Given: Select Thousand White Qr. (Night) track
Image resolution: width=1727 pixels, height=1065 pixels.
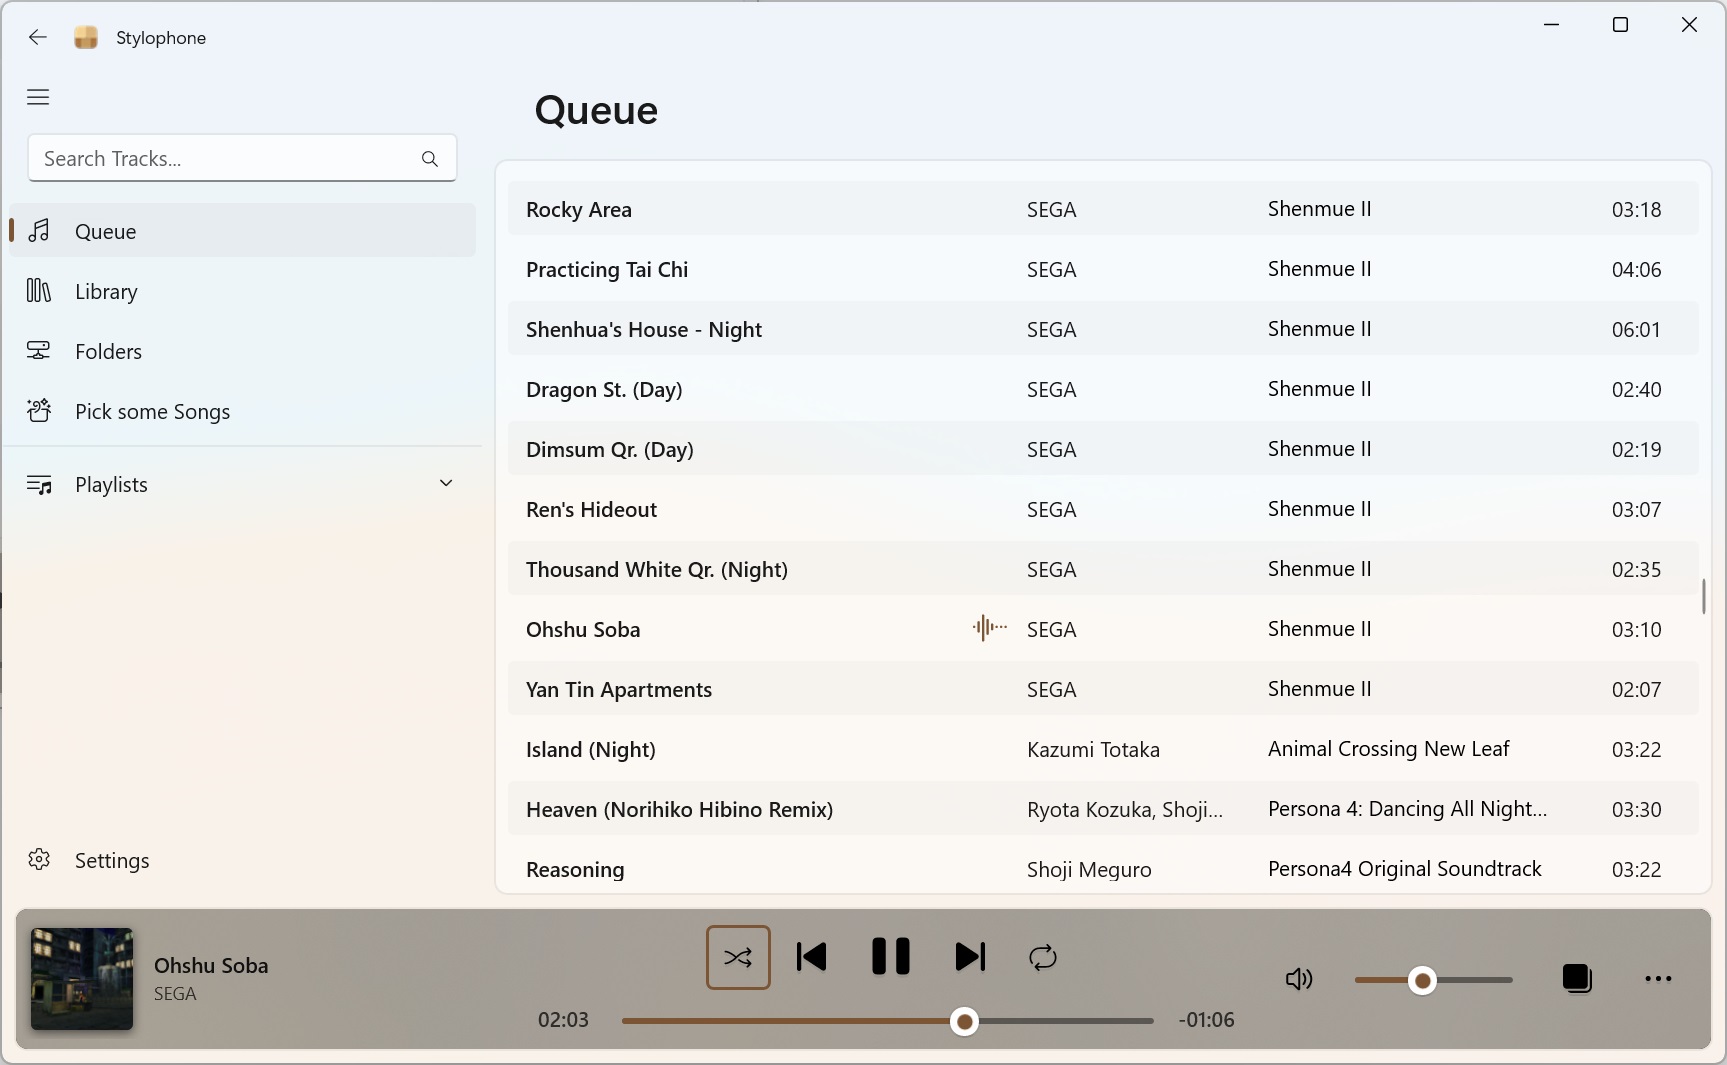Looking at the screenshot, I should pos(1103,569).
